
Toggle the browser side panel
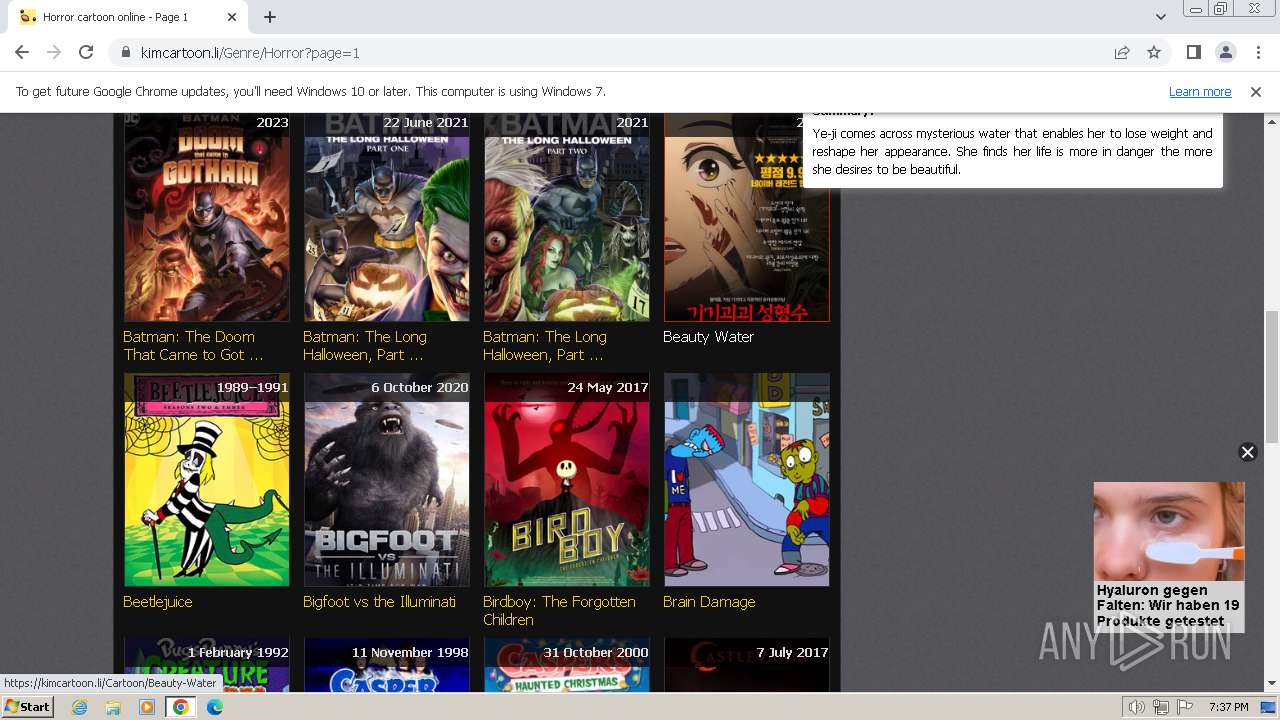click(x=1193, y=52)
